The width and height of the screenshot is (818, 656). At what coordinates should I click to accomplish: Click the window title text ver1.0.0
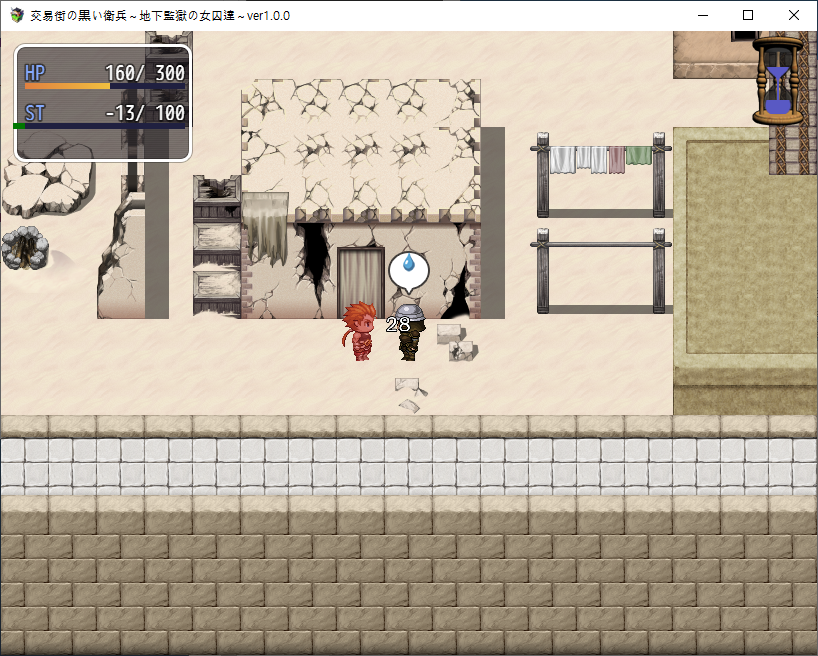pyautogui.click(x=268, y=16)
